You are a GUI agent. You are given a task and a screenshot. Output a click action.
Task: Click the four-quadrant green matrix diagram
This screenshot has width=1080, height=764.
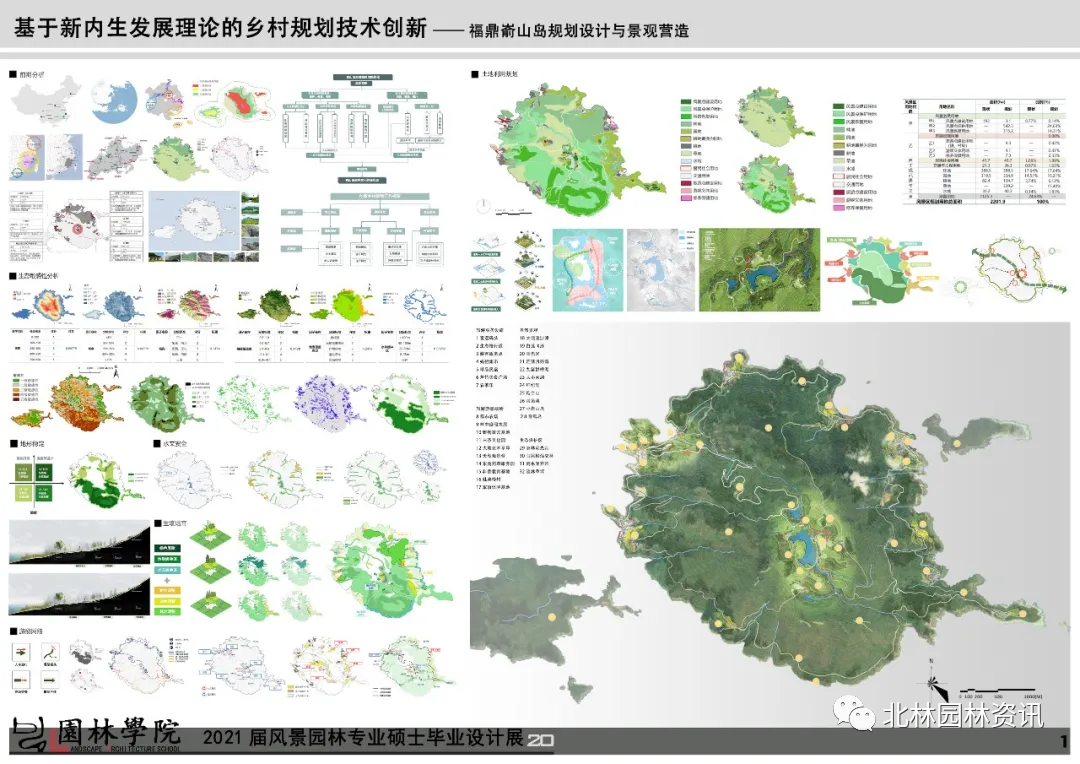pos(34,482)
